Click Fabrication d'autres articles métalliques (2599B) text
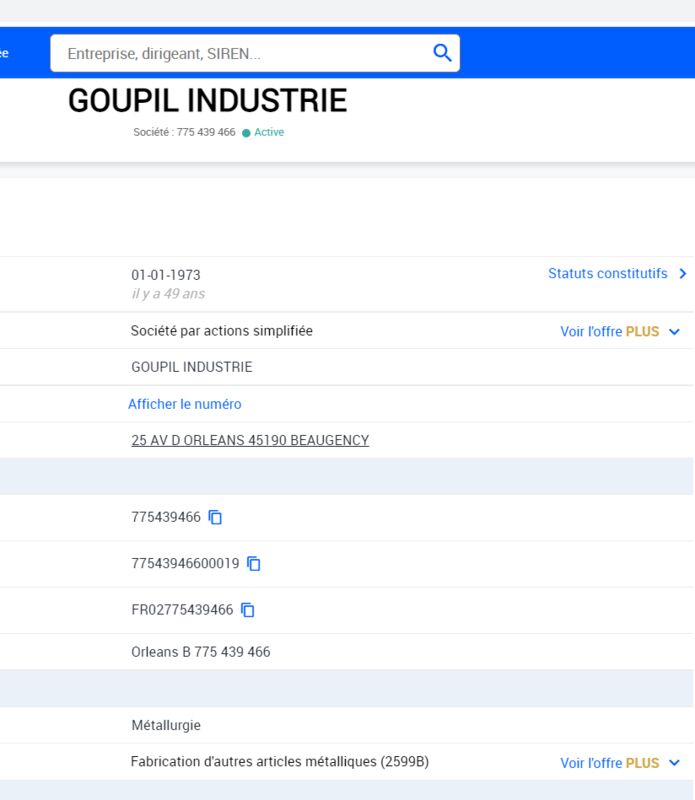Screen dimensions: 695x800 click(x=280, y=762)
